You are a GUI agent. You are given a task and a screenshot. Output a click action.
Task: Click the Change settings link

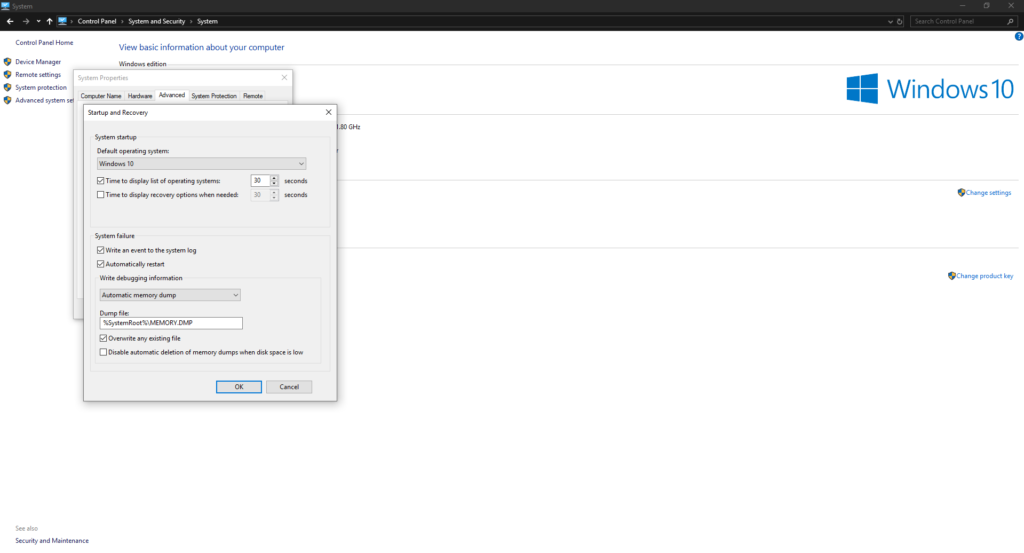[988, 193]
